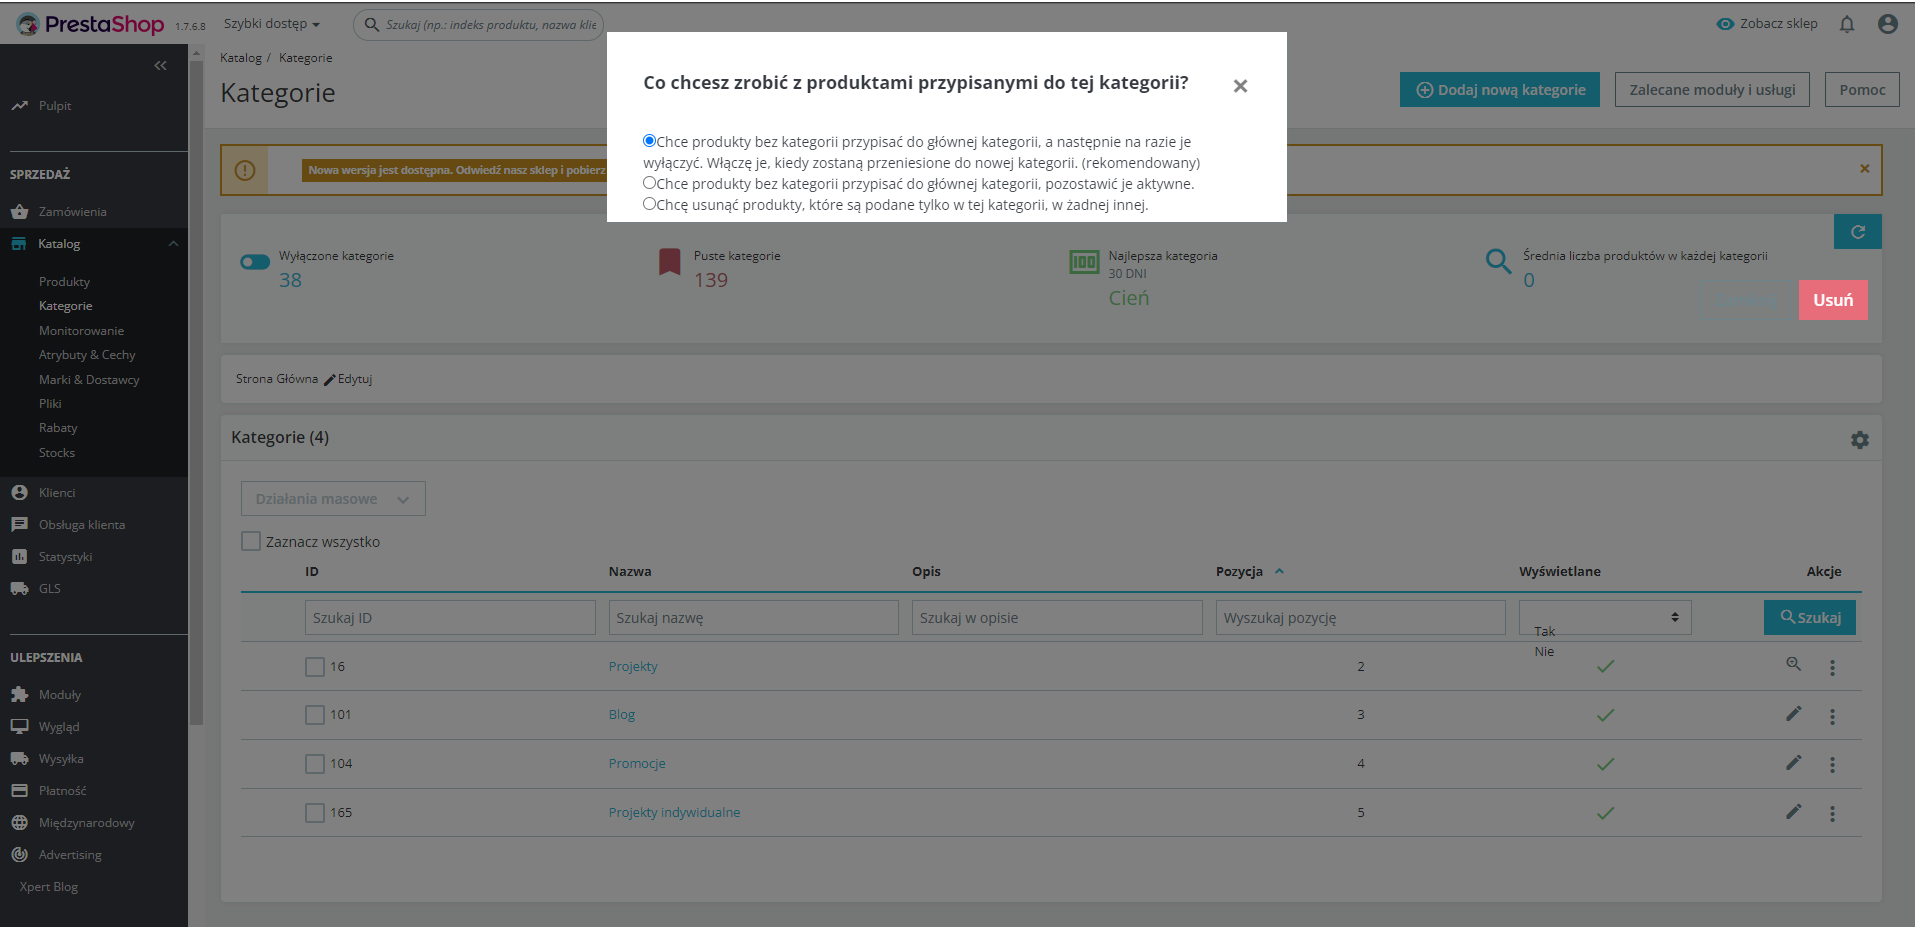Open the categories table settings gear
The width and height of the screenshot is (1915, 927).
pyautogui.click(x=1860, y=440)
